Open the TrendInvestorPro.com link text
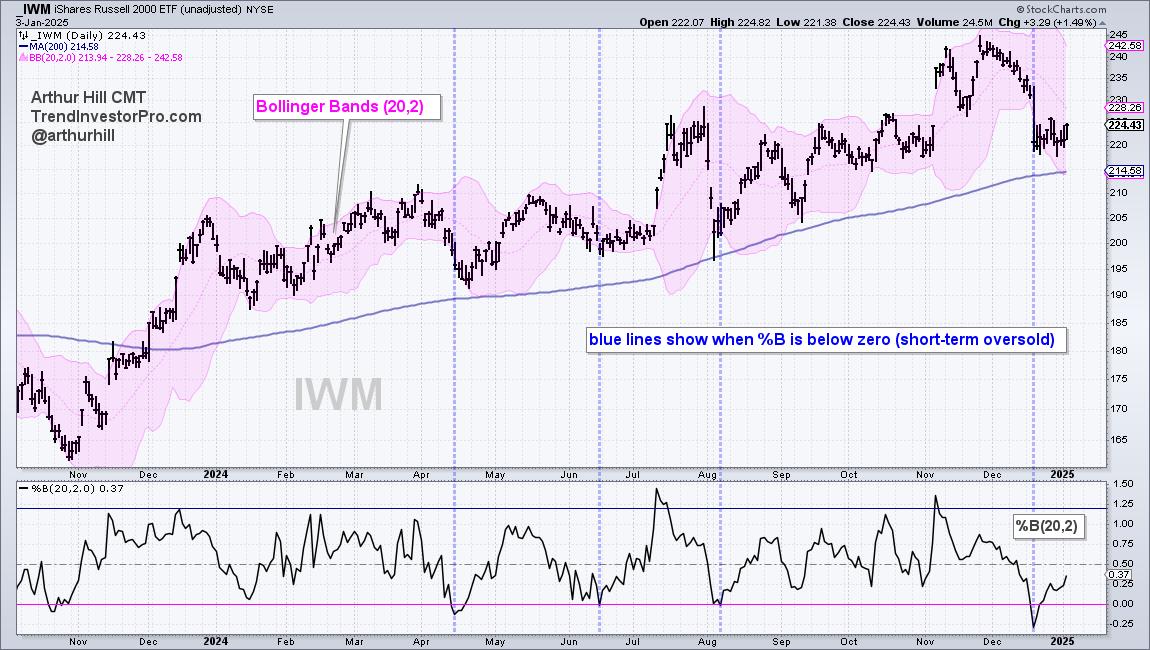Viewport: 1150px width, 650px height. [x=116, y=117]
